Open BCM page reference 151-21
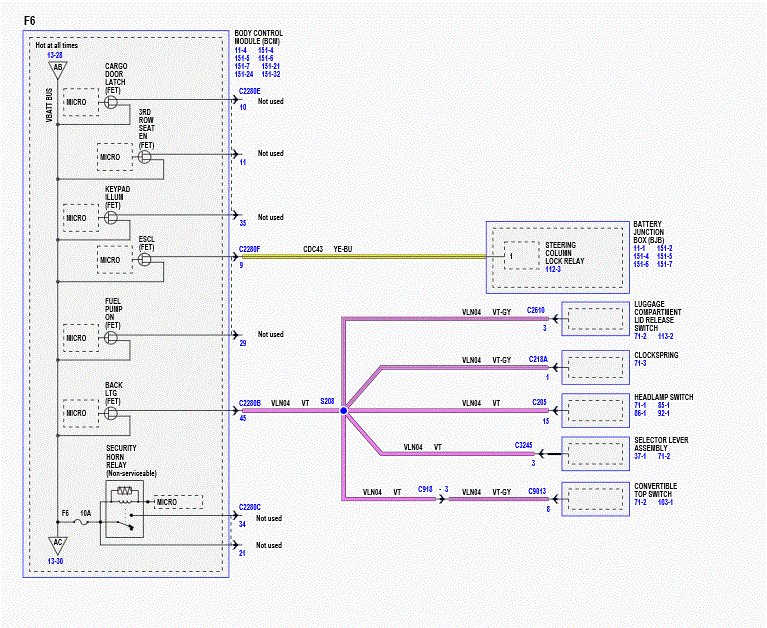The width and height of the screenshot is (767, 628). tap(271, 66)
